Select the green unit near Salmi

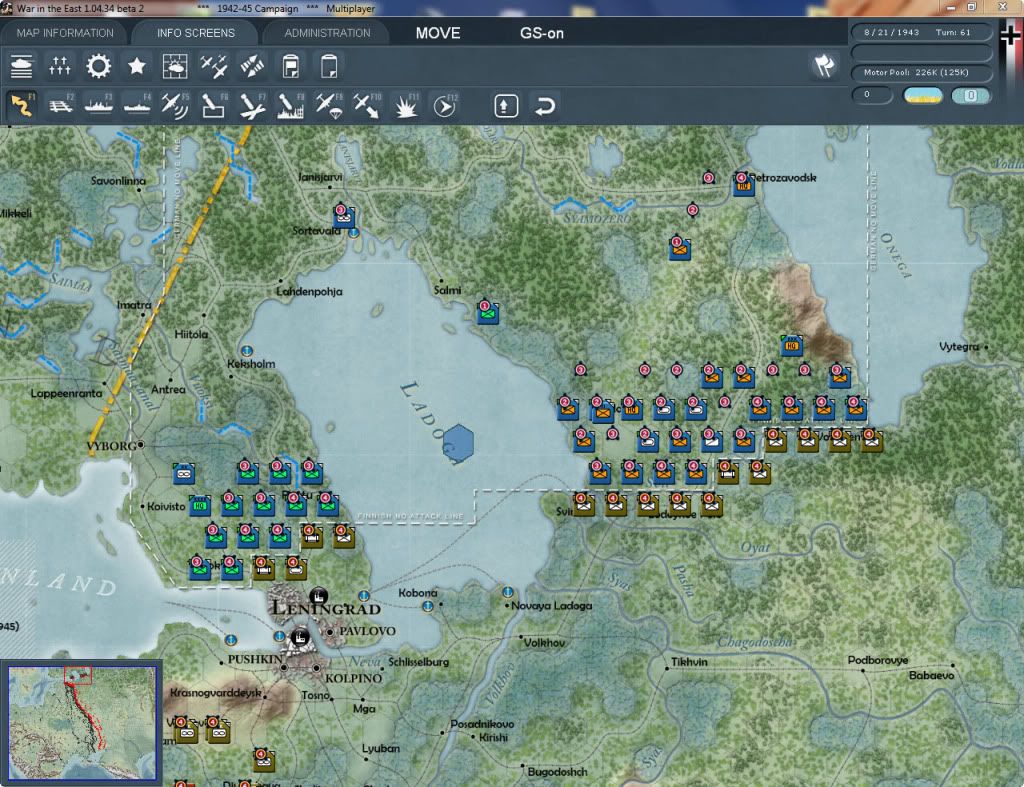coord(488,312)
